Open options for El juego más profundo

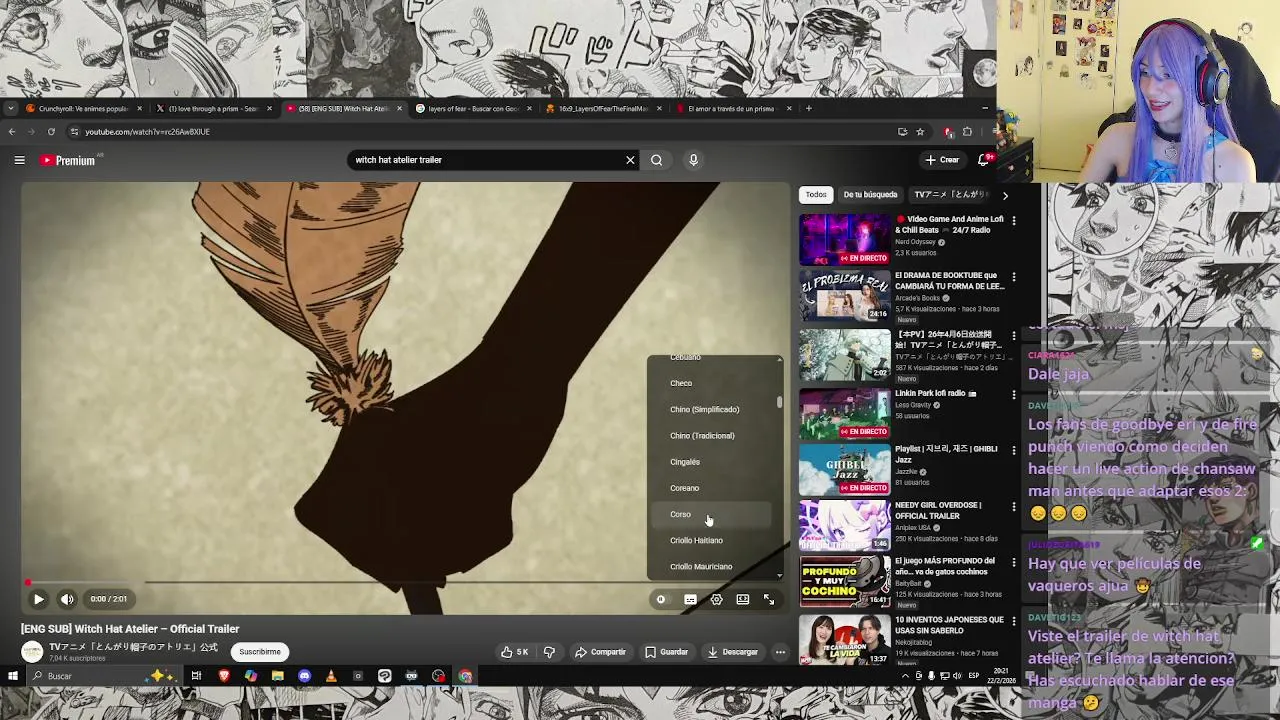point(1013,562)
